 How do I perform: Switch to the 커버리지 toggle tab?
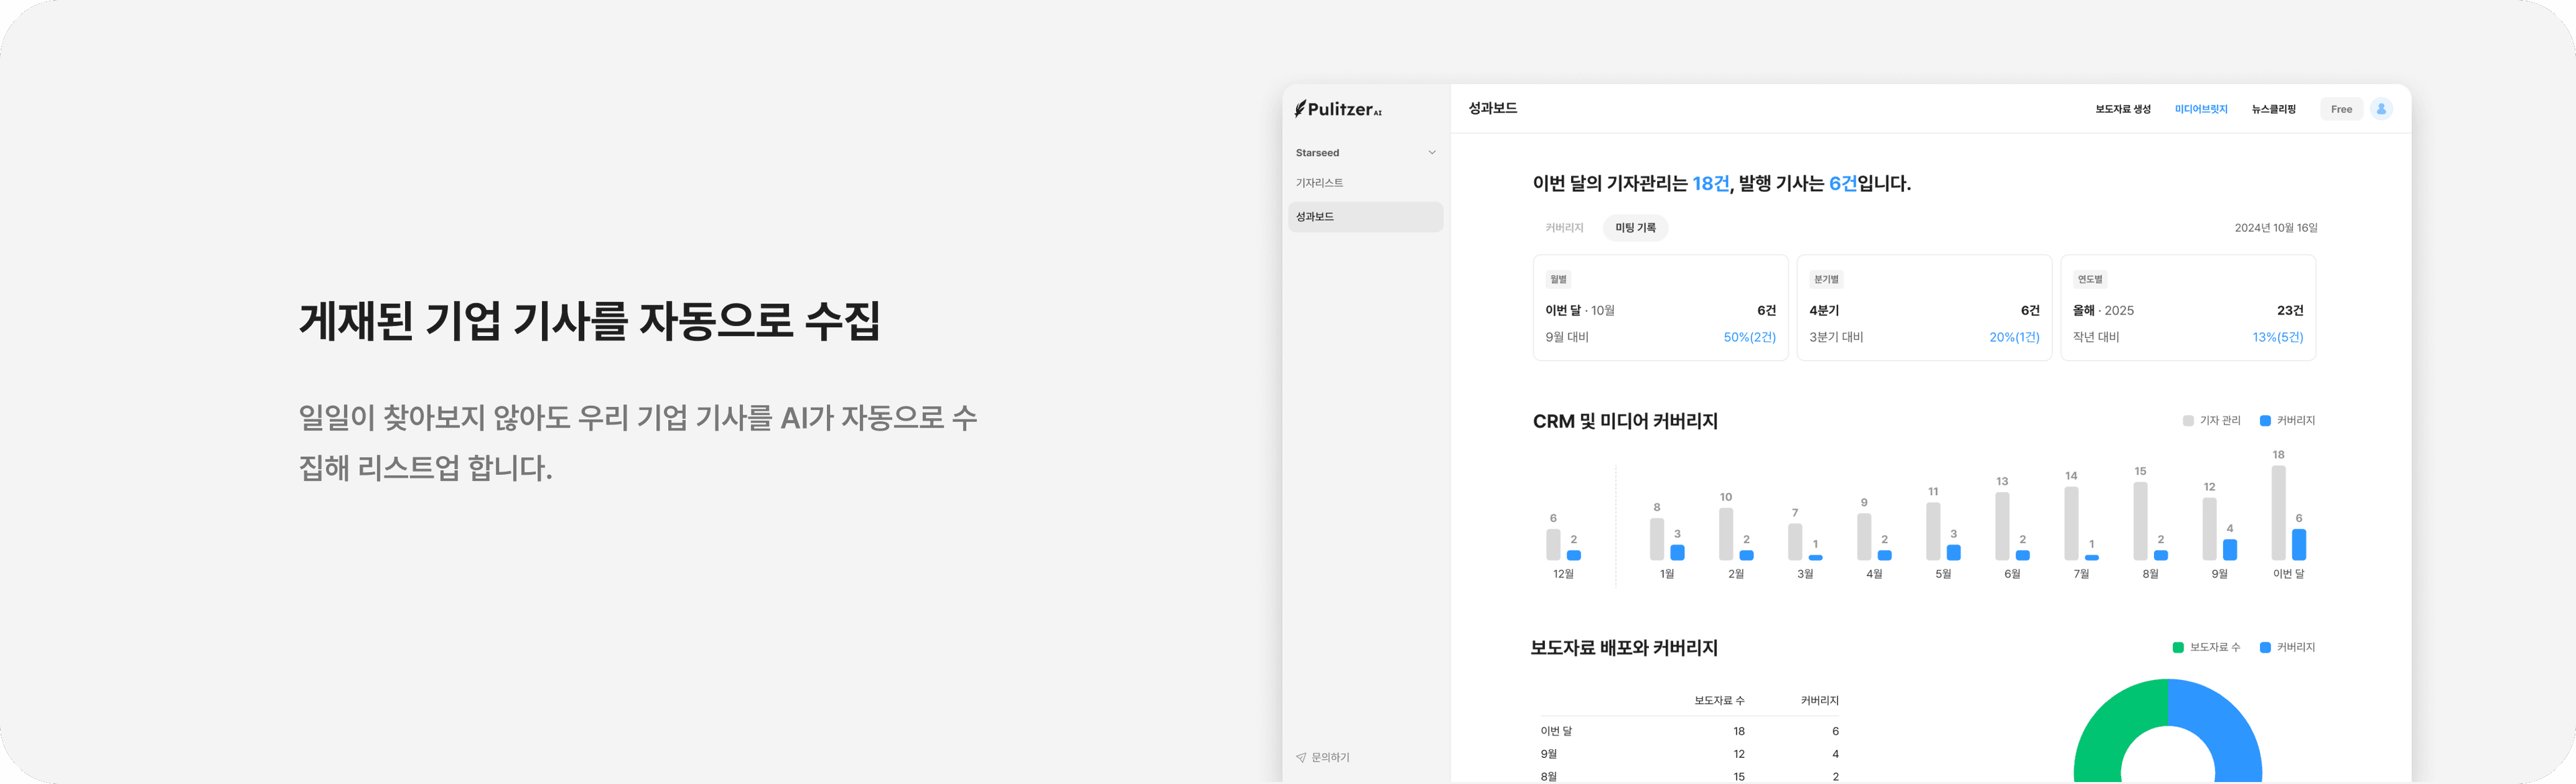pos(1564,228)
